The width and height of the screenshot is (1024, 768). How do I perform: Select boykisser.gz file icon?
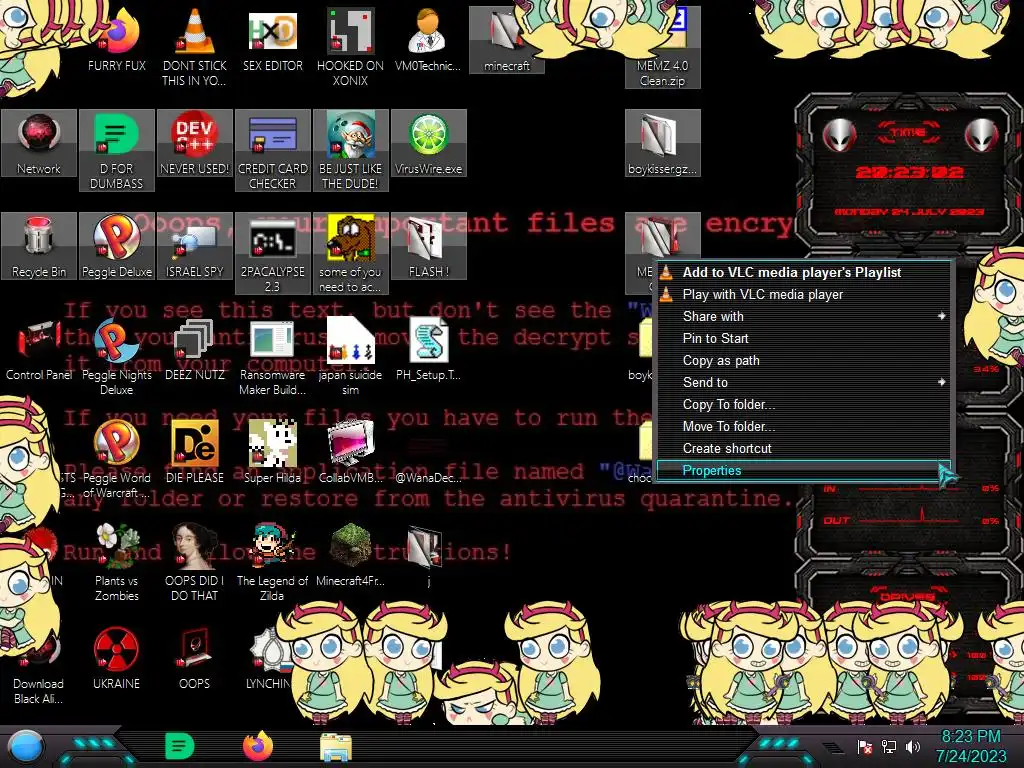[662, 143]
